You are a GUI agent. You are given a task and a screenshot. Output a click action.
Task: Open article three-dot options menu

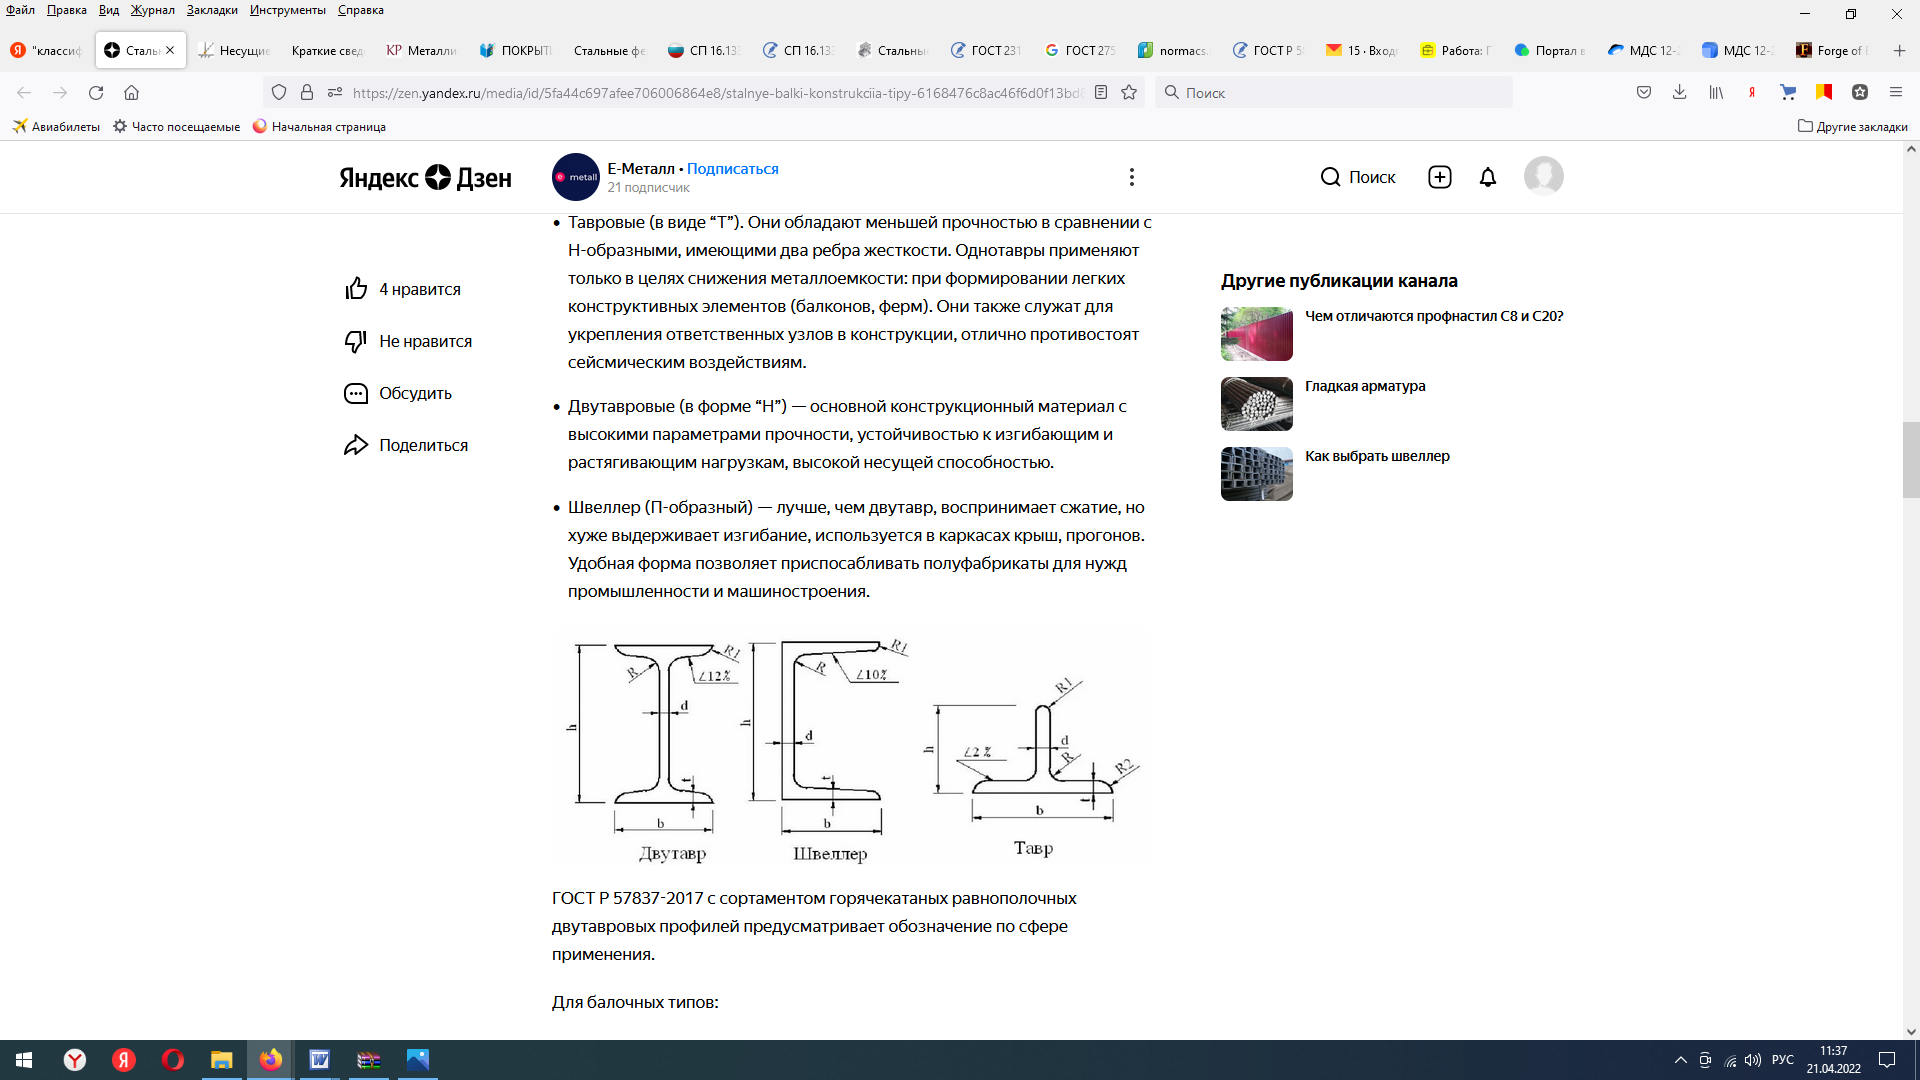[x=1132, y=177]
